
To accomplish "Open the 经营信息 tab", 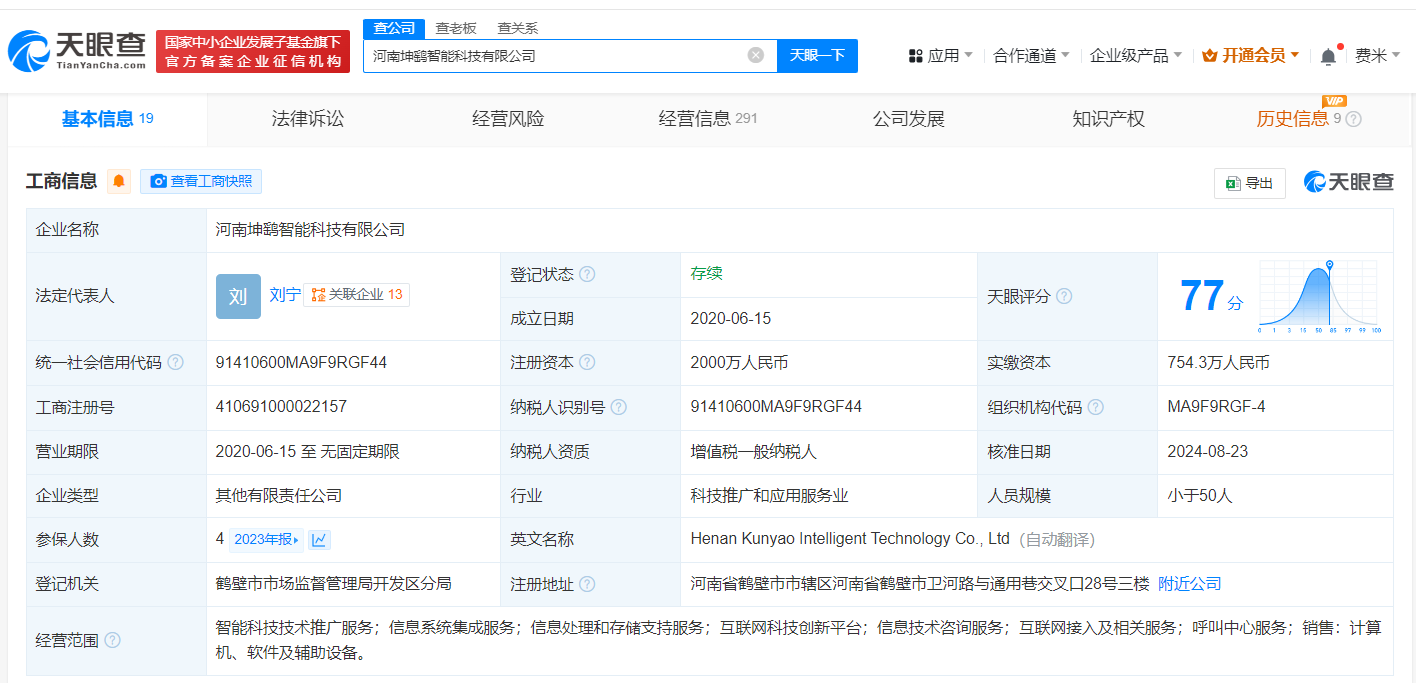I will pos(708,119).
